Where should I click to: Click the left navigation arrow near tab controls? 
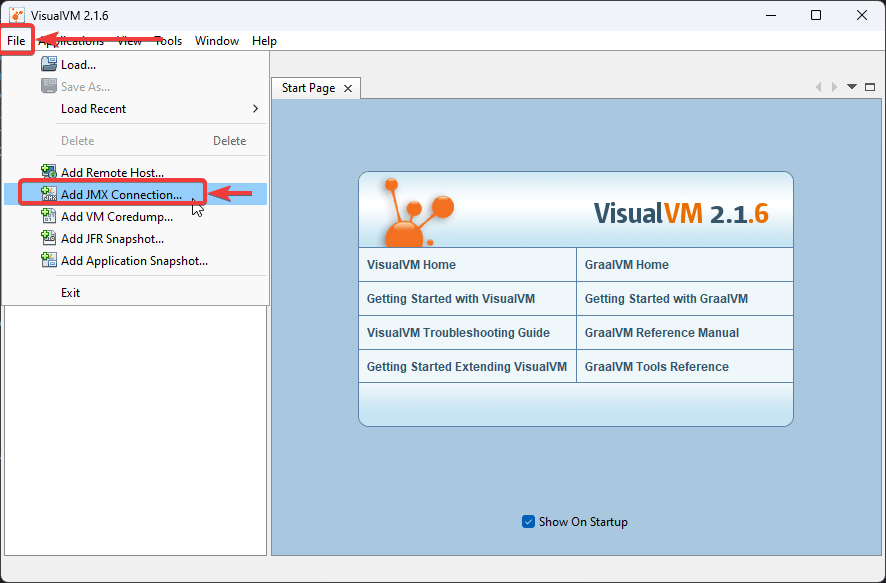tap(819, 87)
